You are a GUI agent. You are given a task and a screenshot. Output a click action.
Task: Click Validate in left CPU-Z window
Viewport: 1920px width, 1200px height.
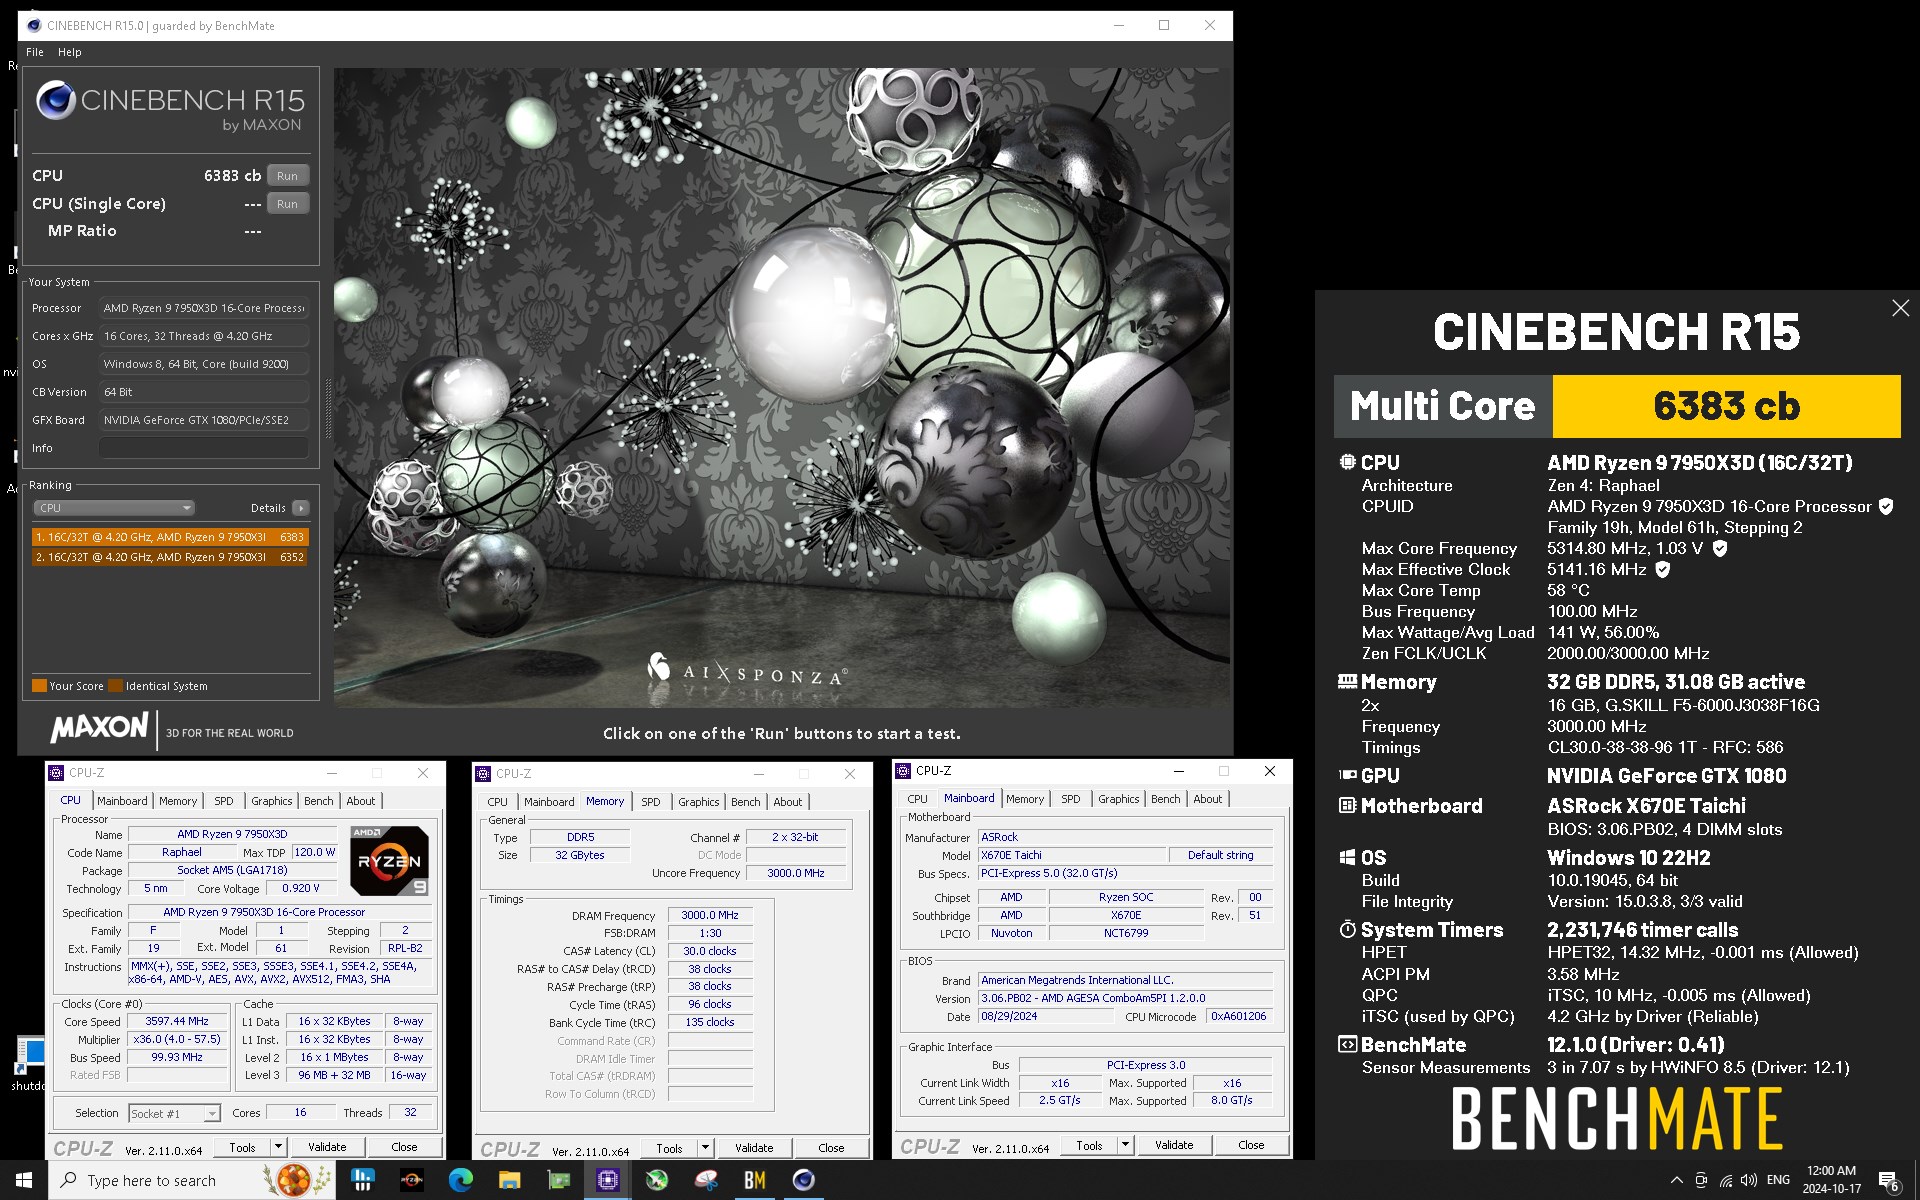tap(327, 1147)
